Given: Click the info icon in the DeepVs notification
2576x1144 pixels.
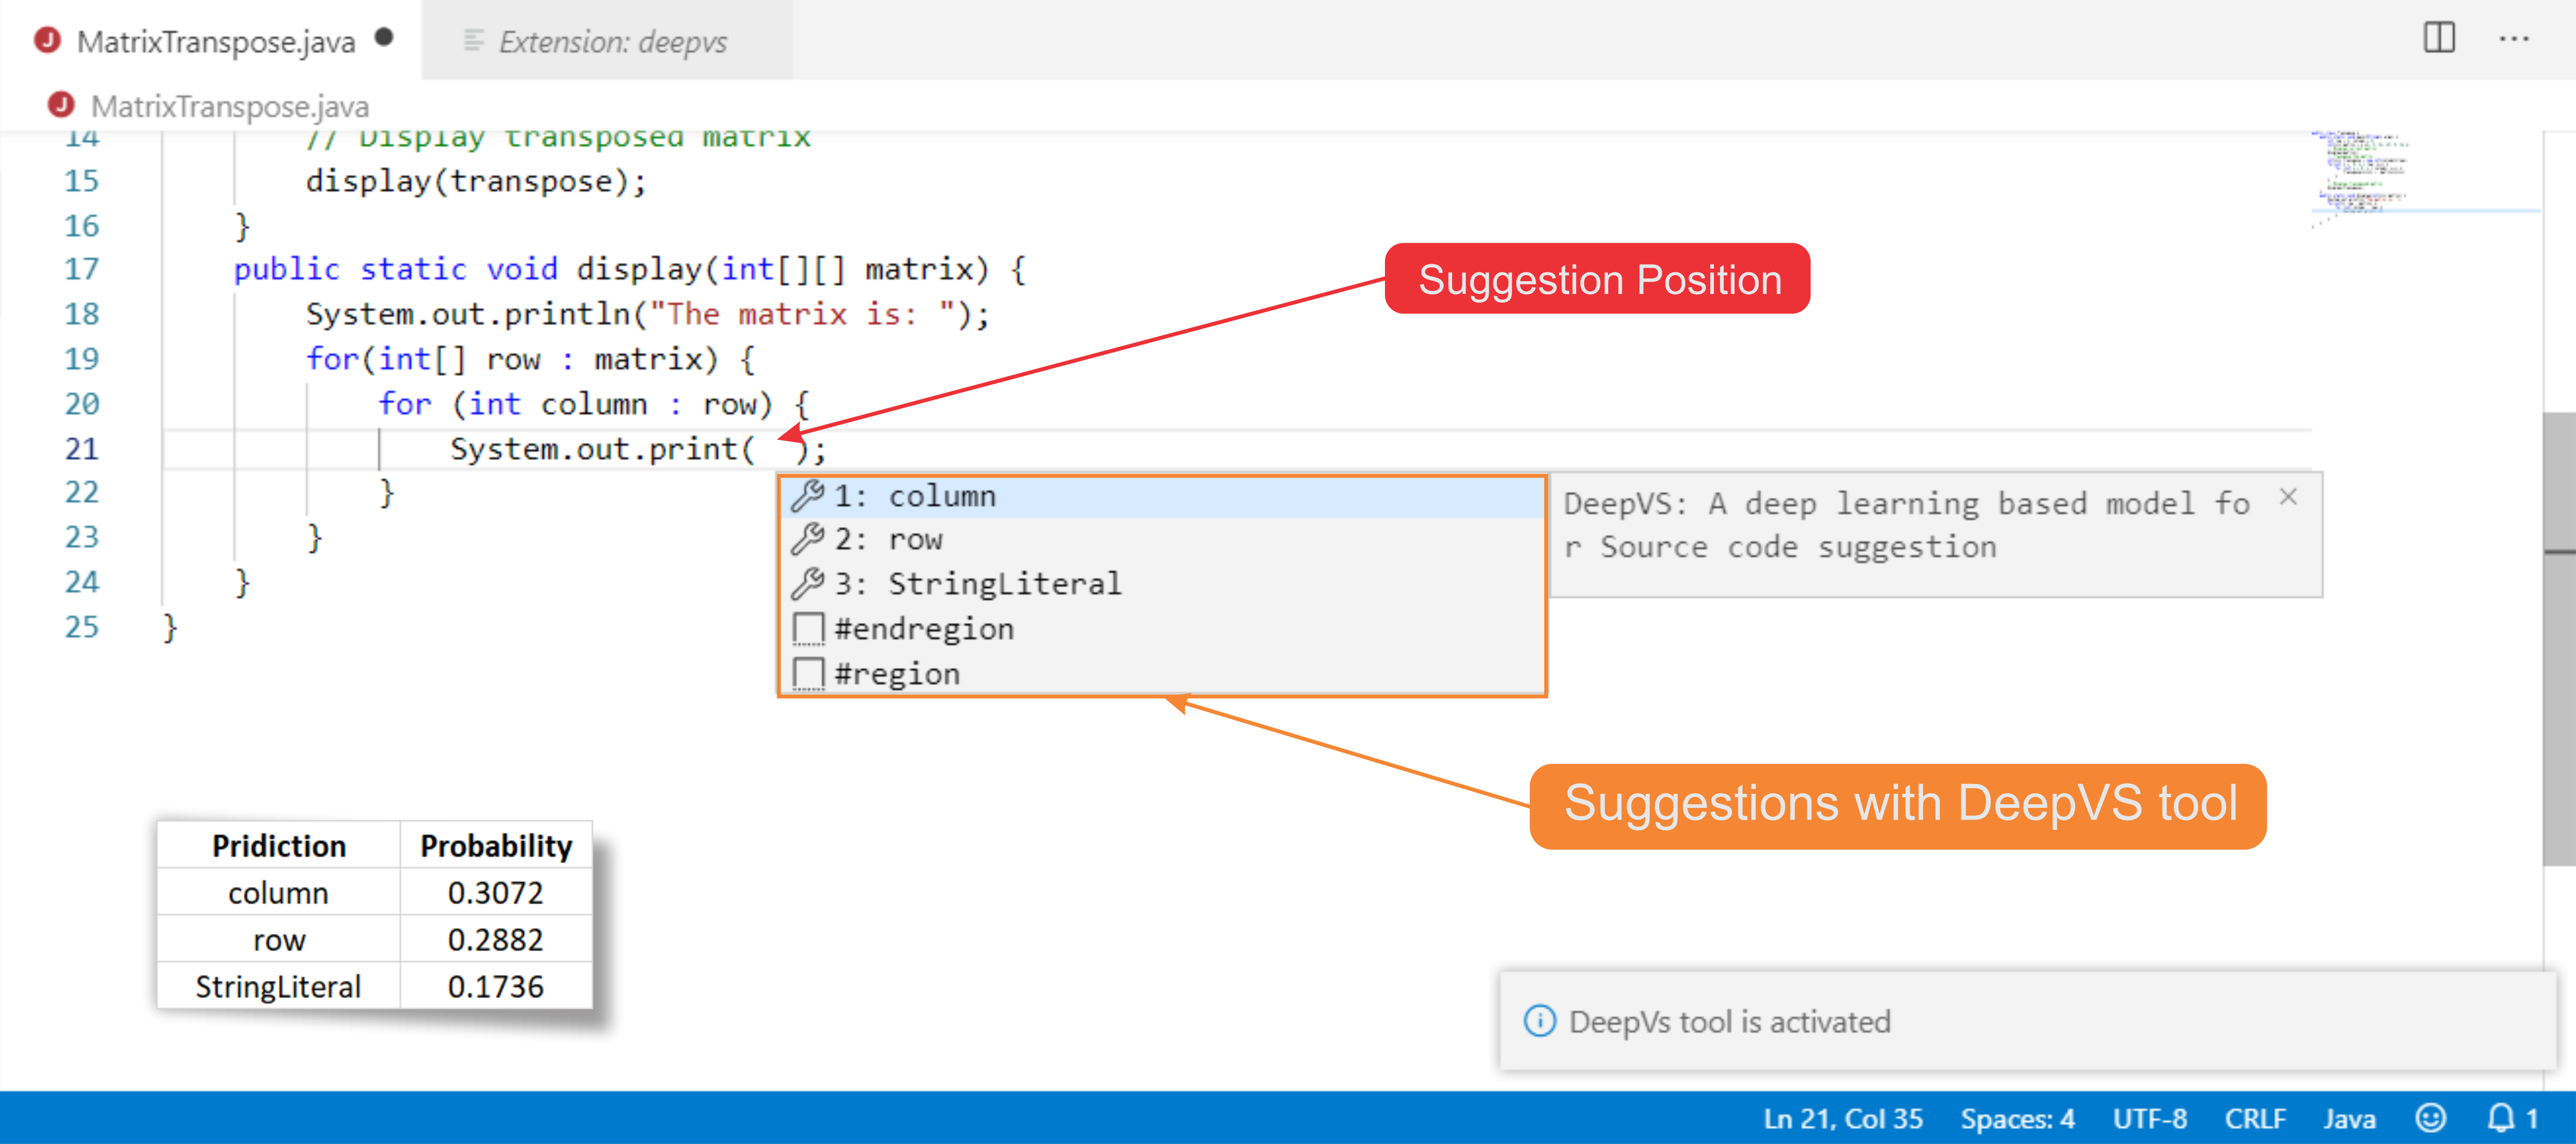Looking at the screenshot, I should 1539,1021.
